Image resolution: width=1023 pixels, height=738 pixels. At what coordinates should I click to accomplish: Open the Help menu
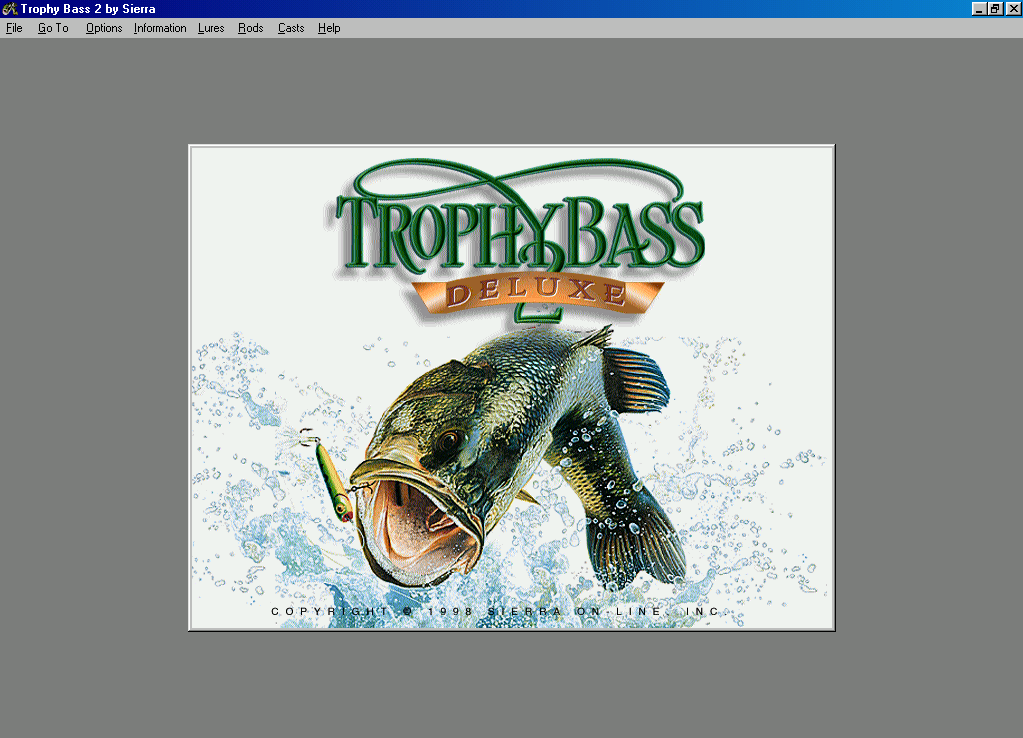(x=329, y=28)
